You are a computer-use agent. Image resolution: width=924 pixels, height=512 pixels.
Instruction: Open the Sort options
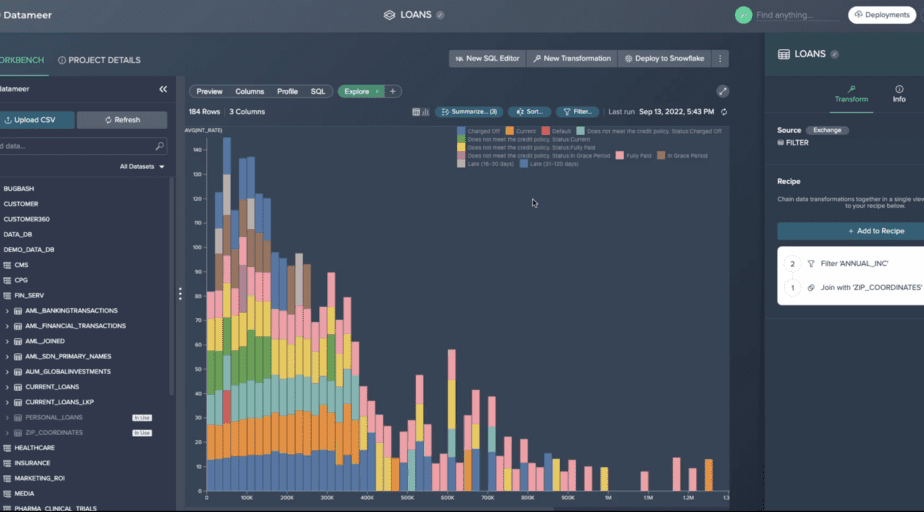coord(529,112)
